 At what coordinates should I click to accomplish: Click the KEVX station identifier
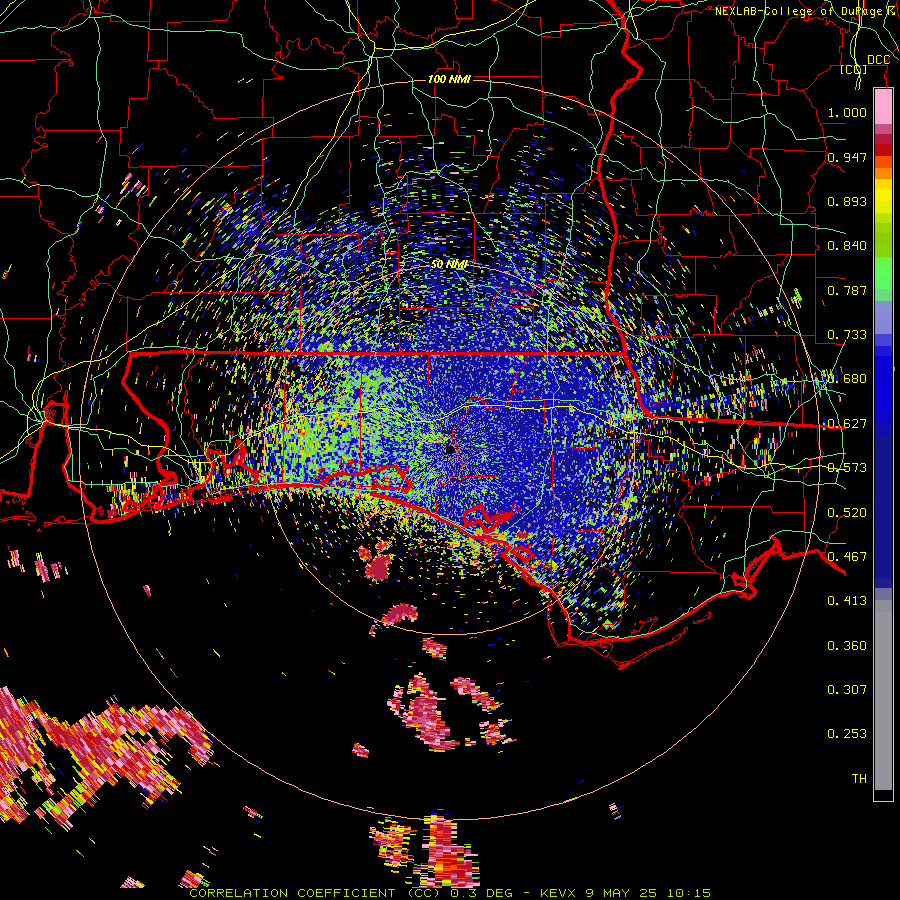tap(558, 893)
